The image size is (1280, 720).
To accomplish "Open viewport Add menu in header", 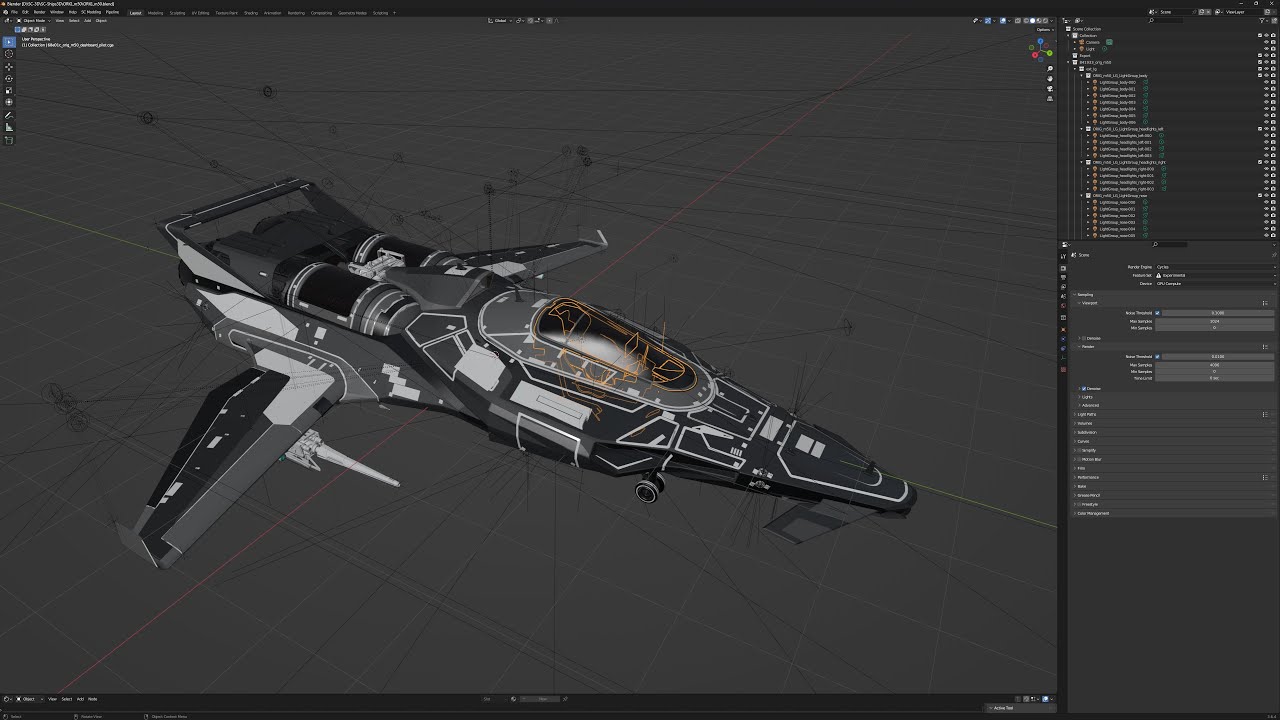I will (x=88, y=20).
